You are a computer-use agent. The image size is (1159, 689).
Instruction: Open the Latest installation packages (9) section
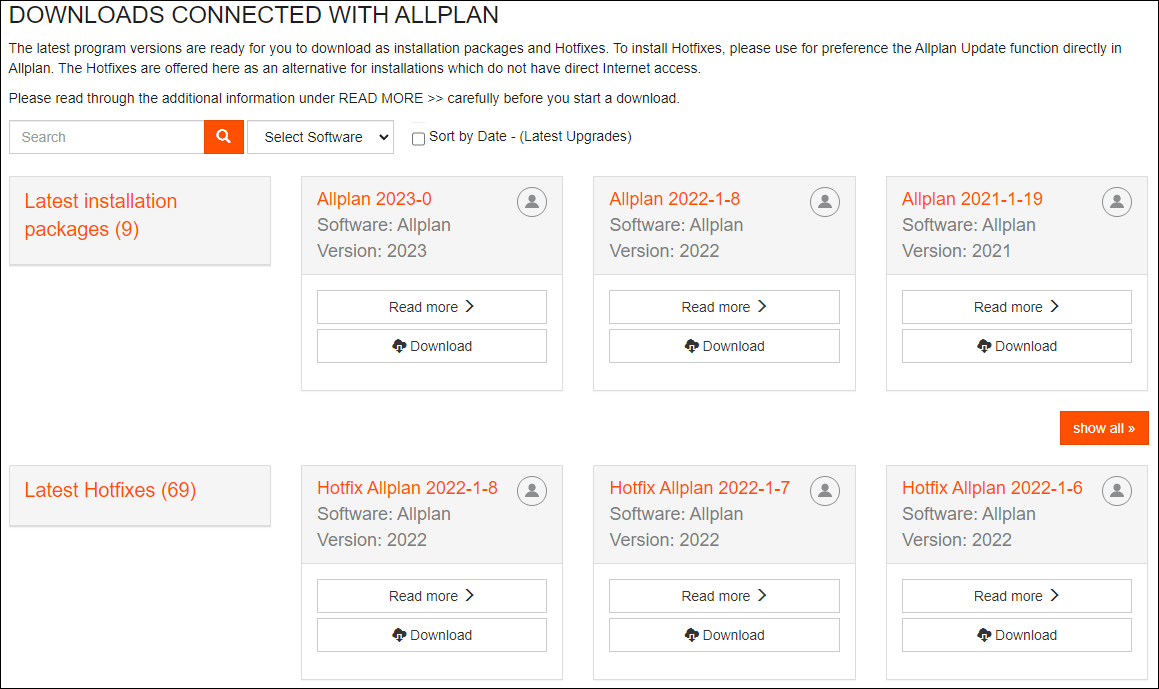point(100,215)
